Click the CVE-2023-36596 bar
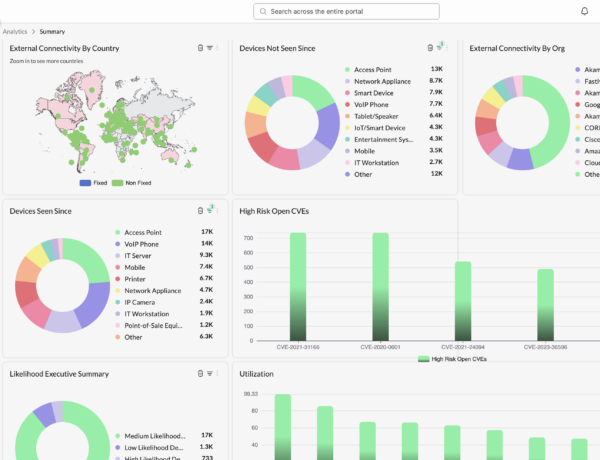 tap(545, 305)
